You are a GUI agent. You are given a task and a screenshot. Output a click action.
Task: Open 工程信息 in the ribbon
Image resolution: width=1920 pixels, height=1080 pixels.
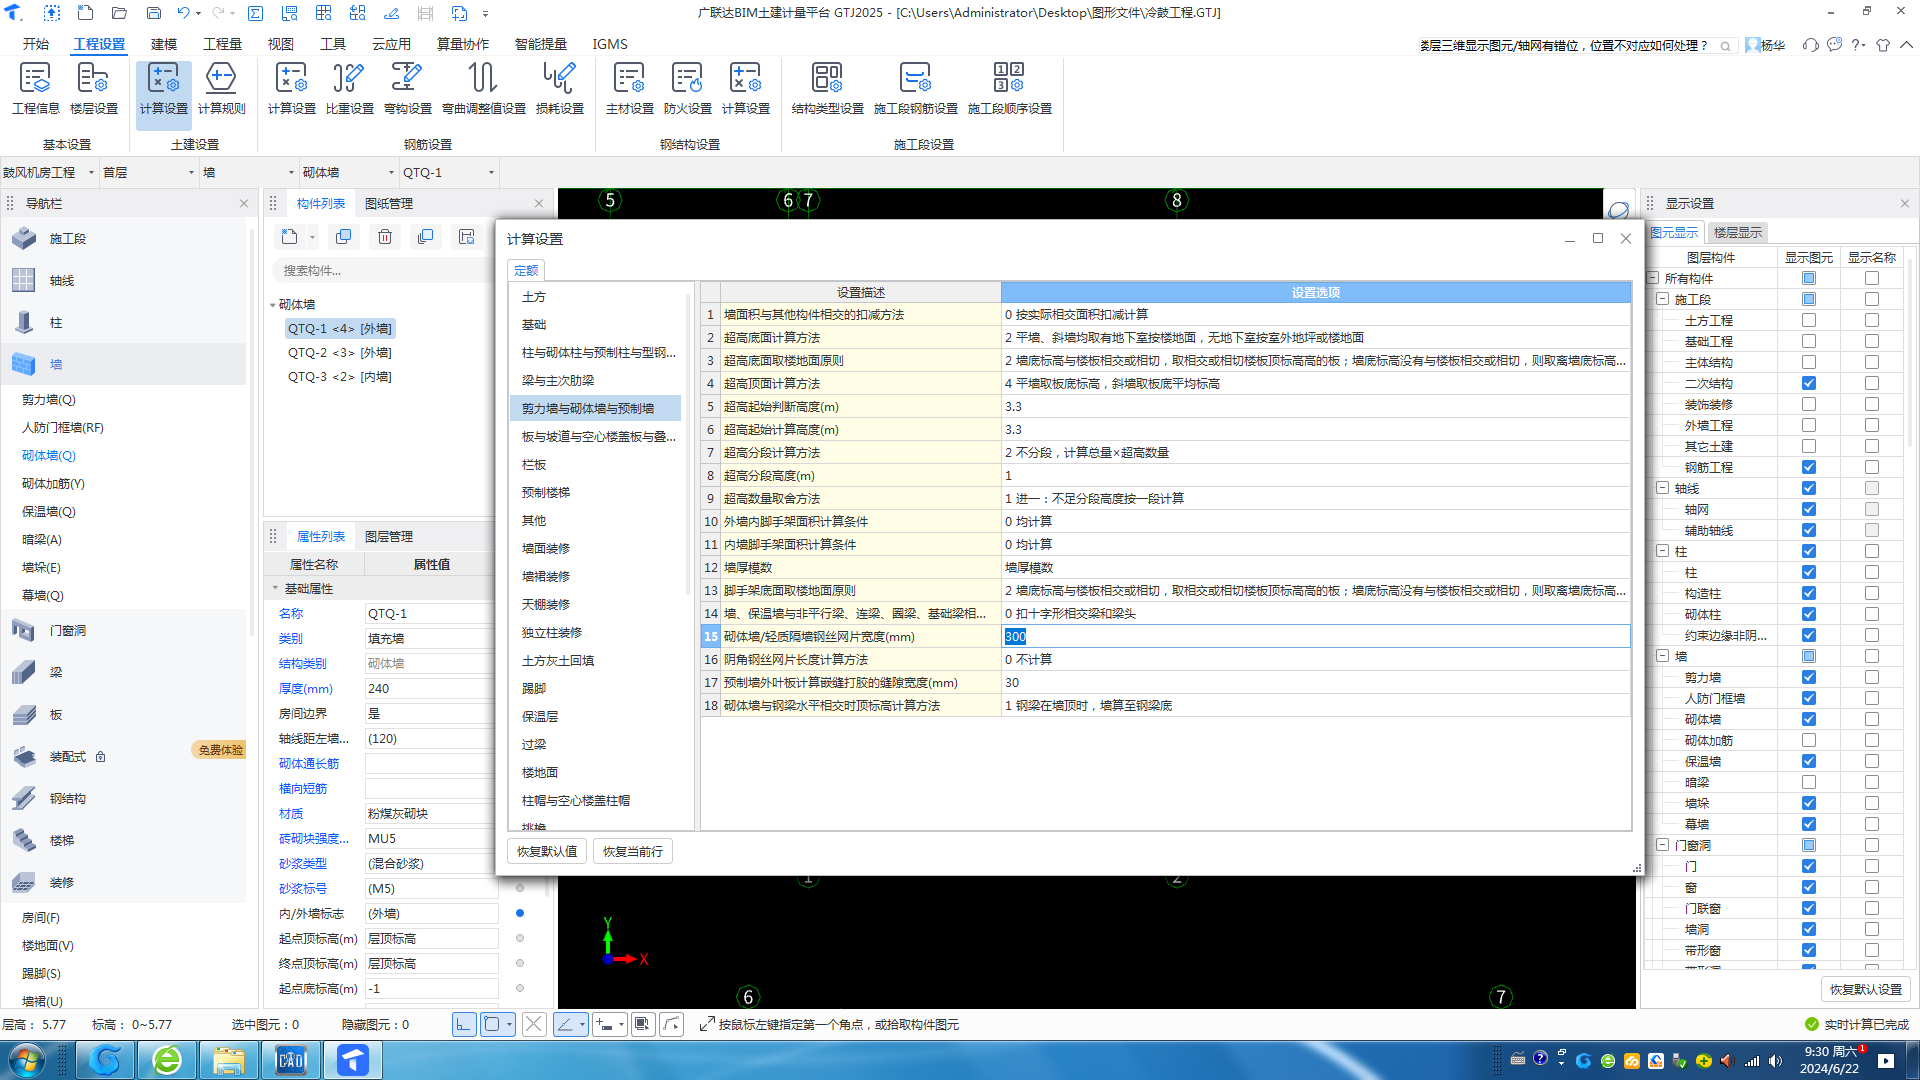tap(35, 88)
